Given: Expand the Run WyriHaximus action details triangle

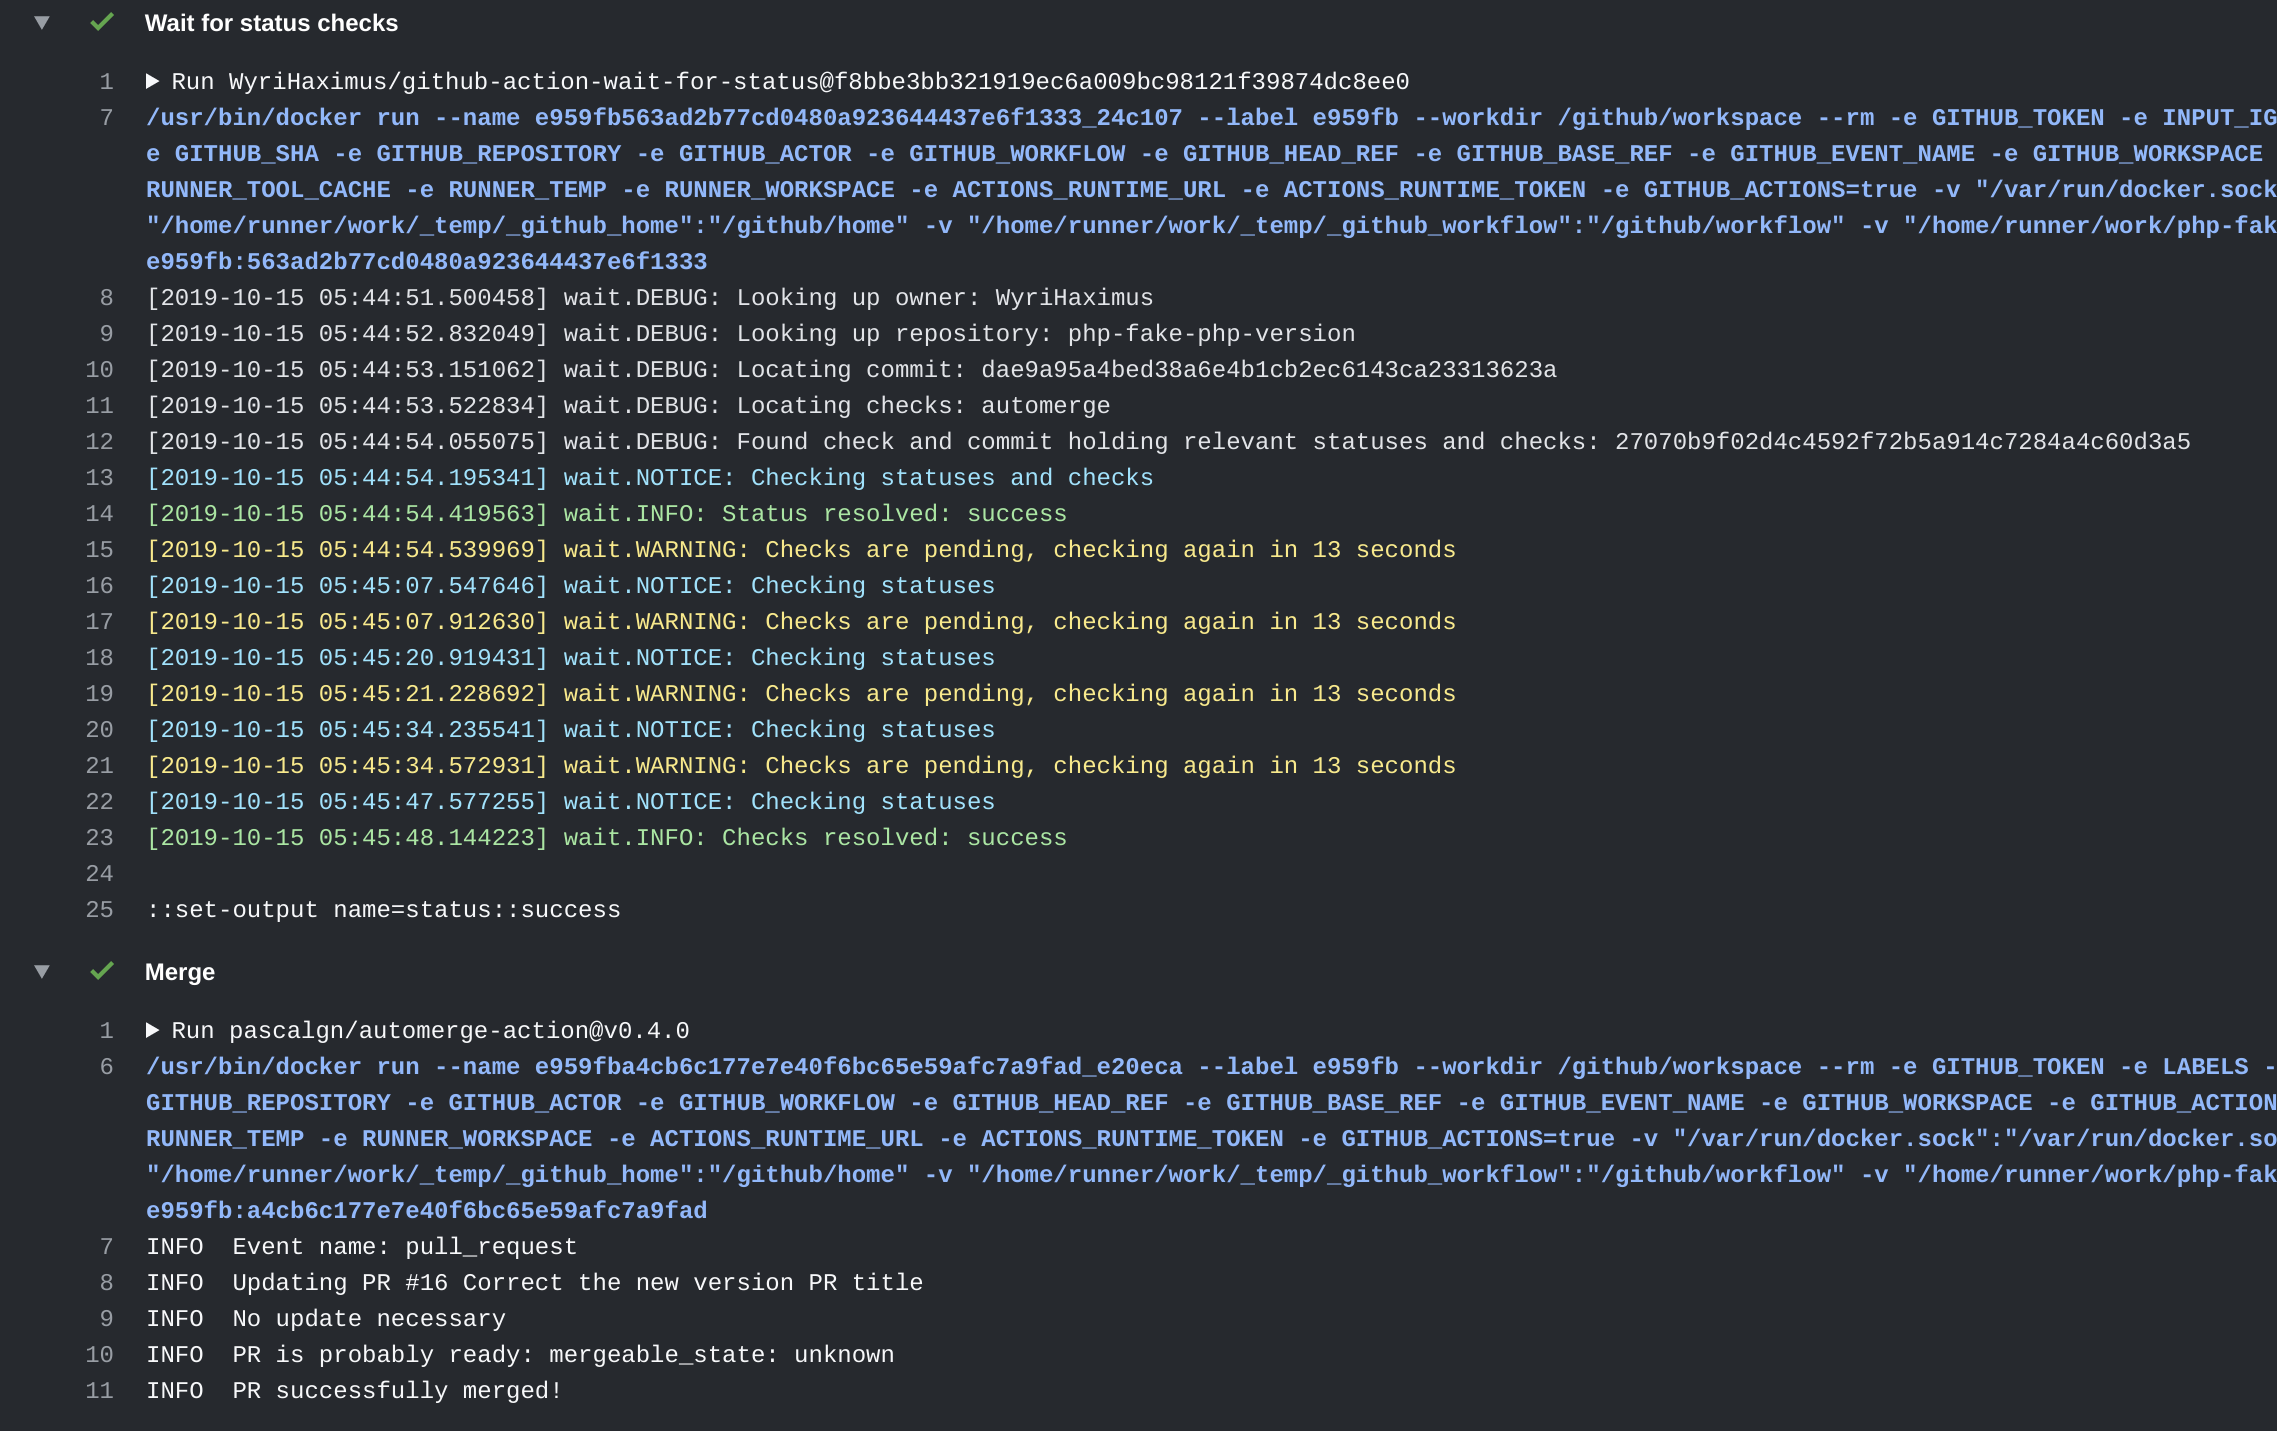Looking at the screenshot, I should [x=152, y=81].
